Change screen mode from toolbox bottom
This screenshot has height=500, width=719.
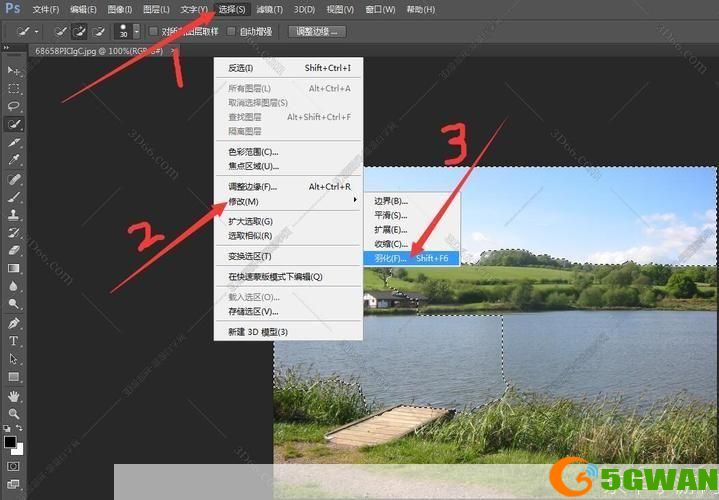tap(13, 484)
